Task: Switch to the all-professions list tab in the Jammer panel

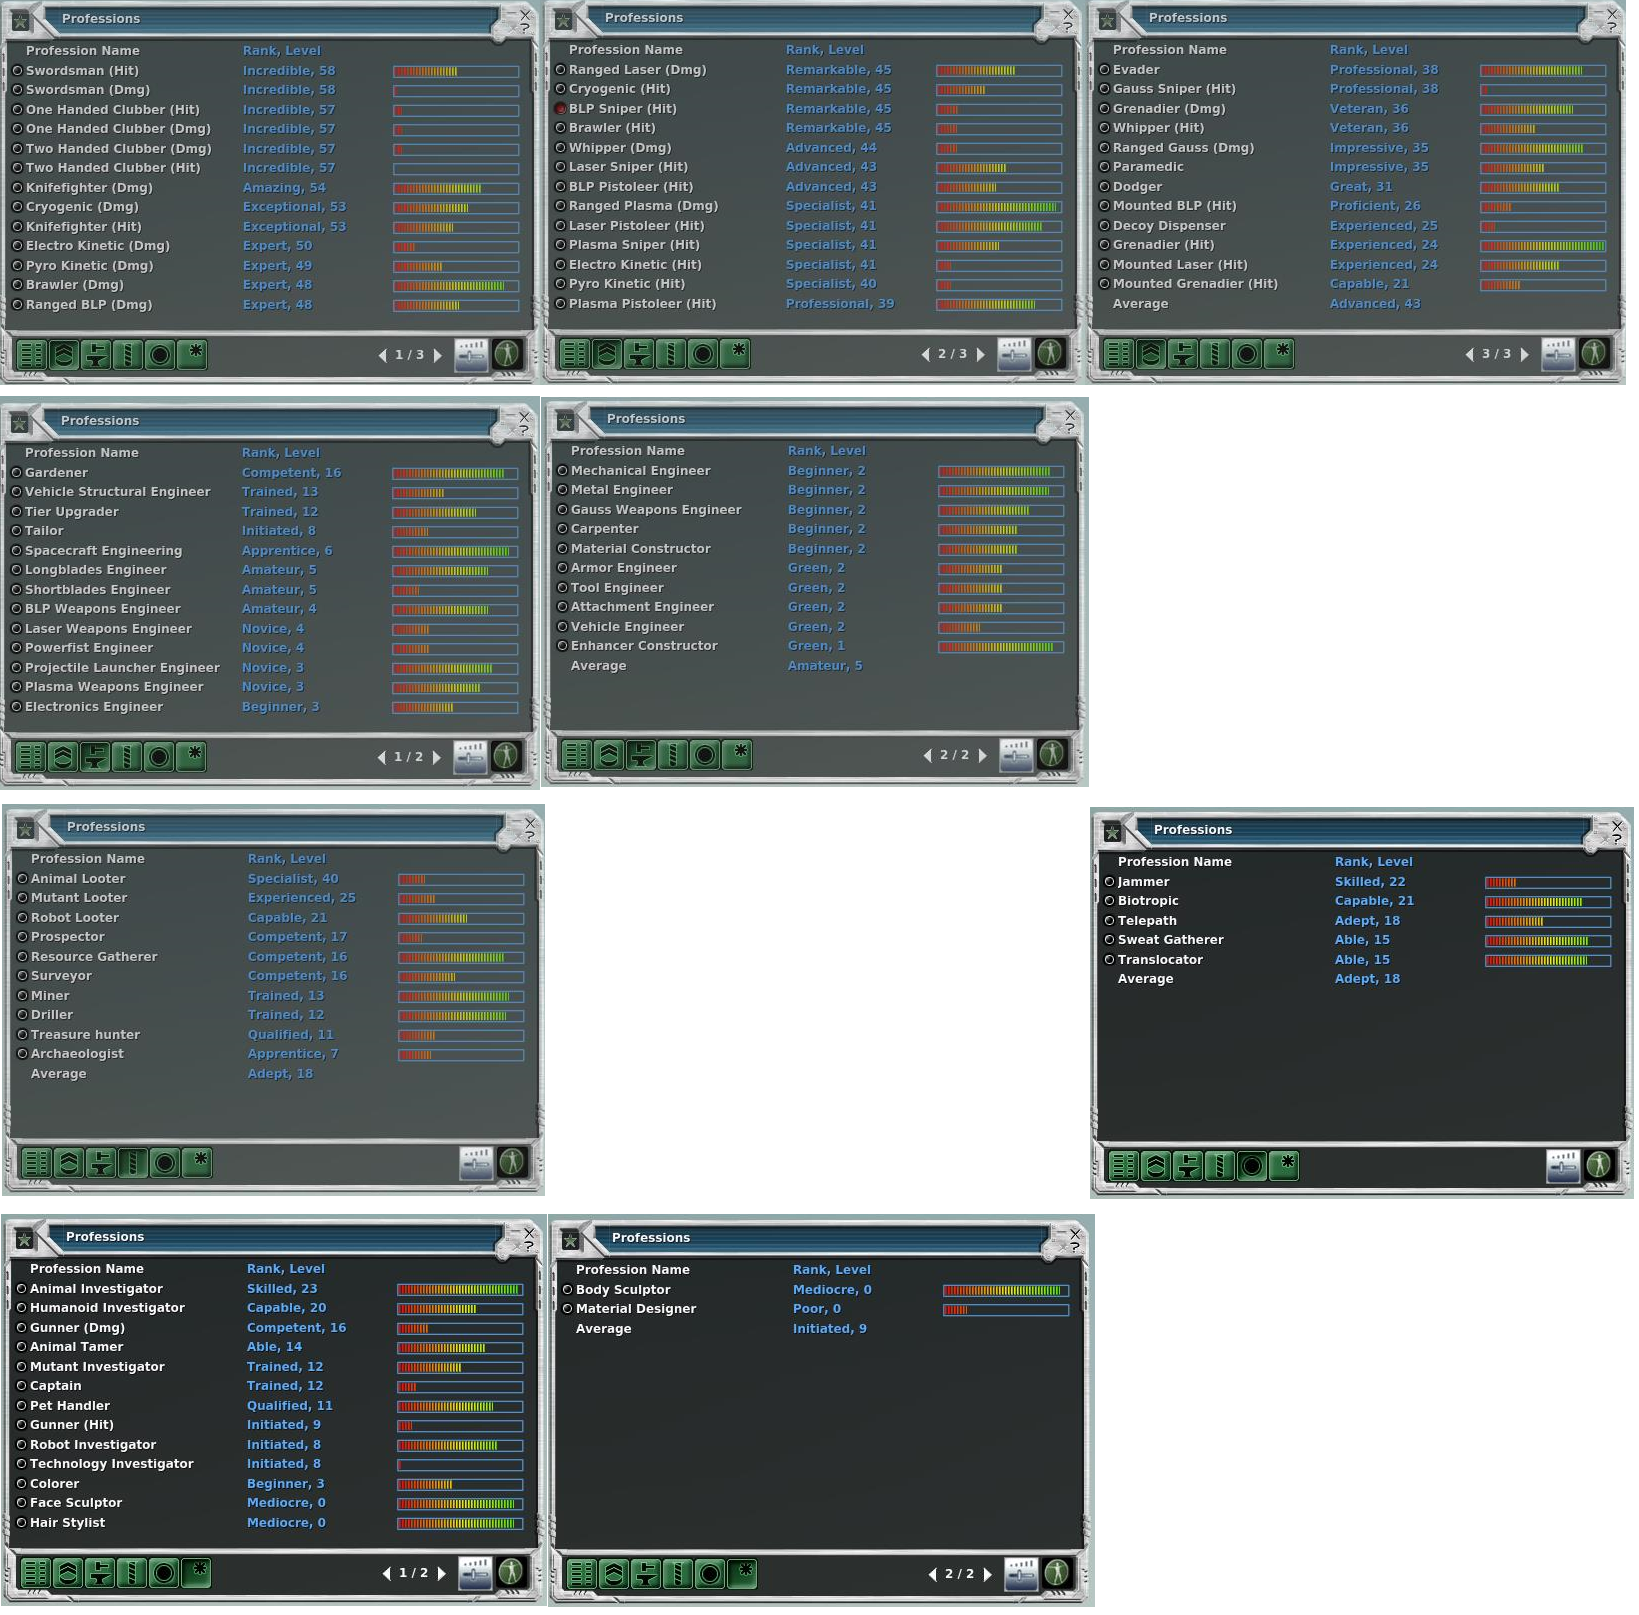Action: [1124, 1166]
